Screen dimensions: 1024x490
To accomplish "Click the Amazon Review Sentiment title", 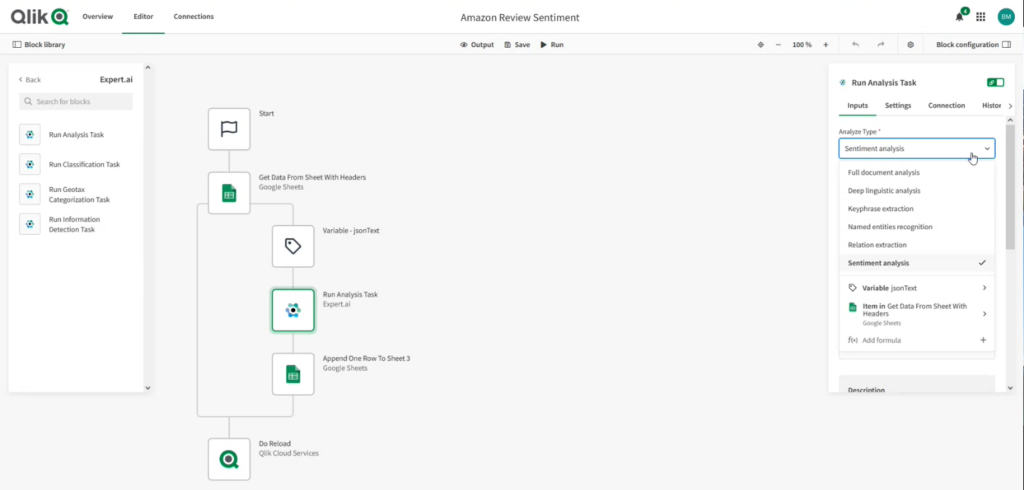I will point(520,18).
